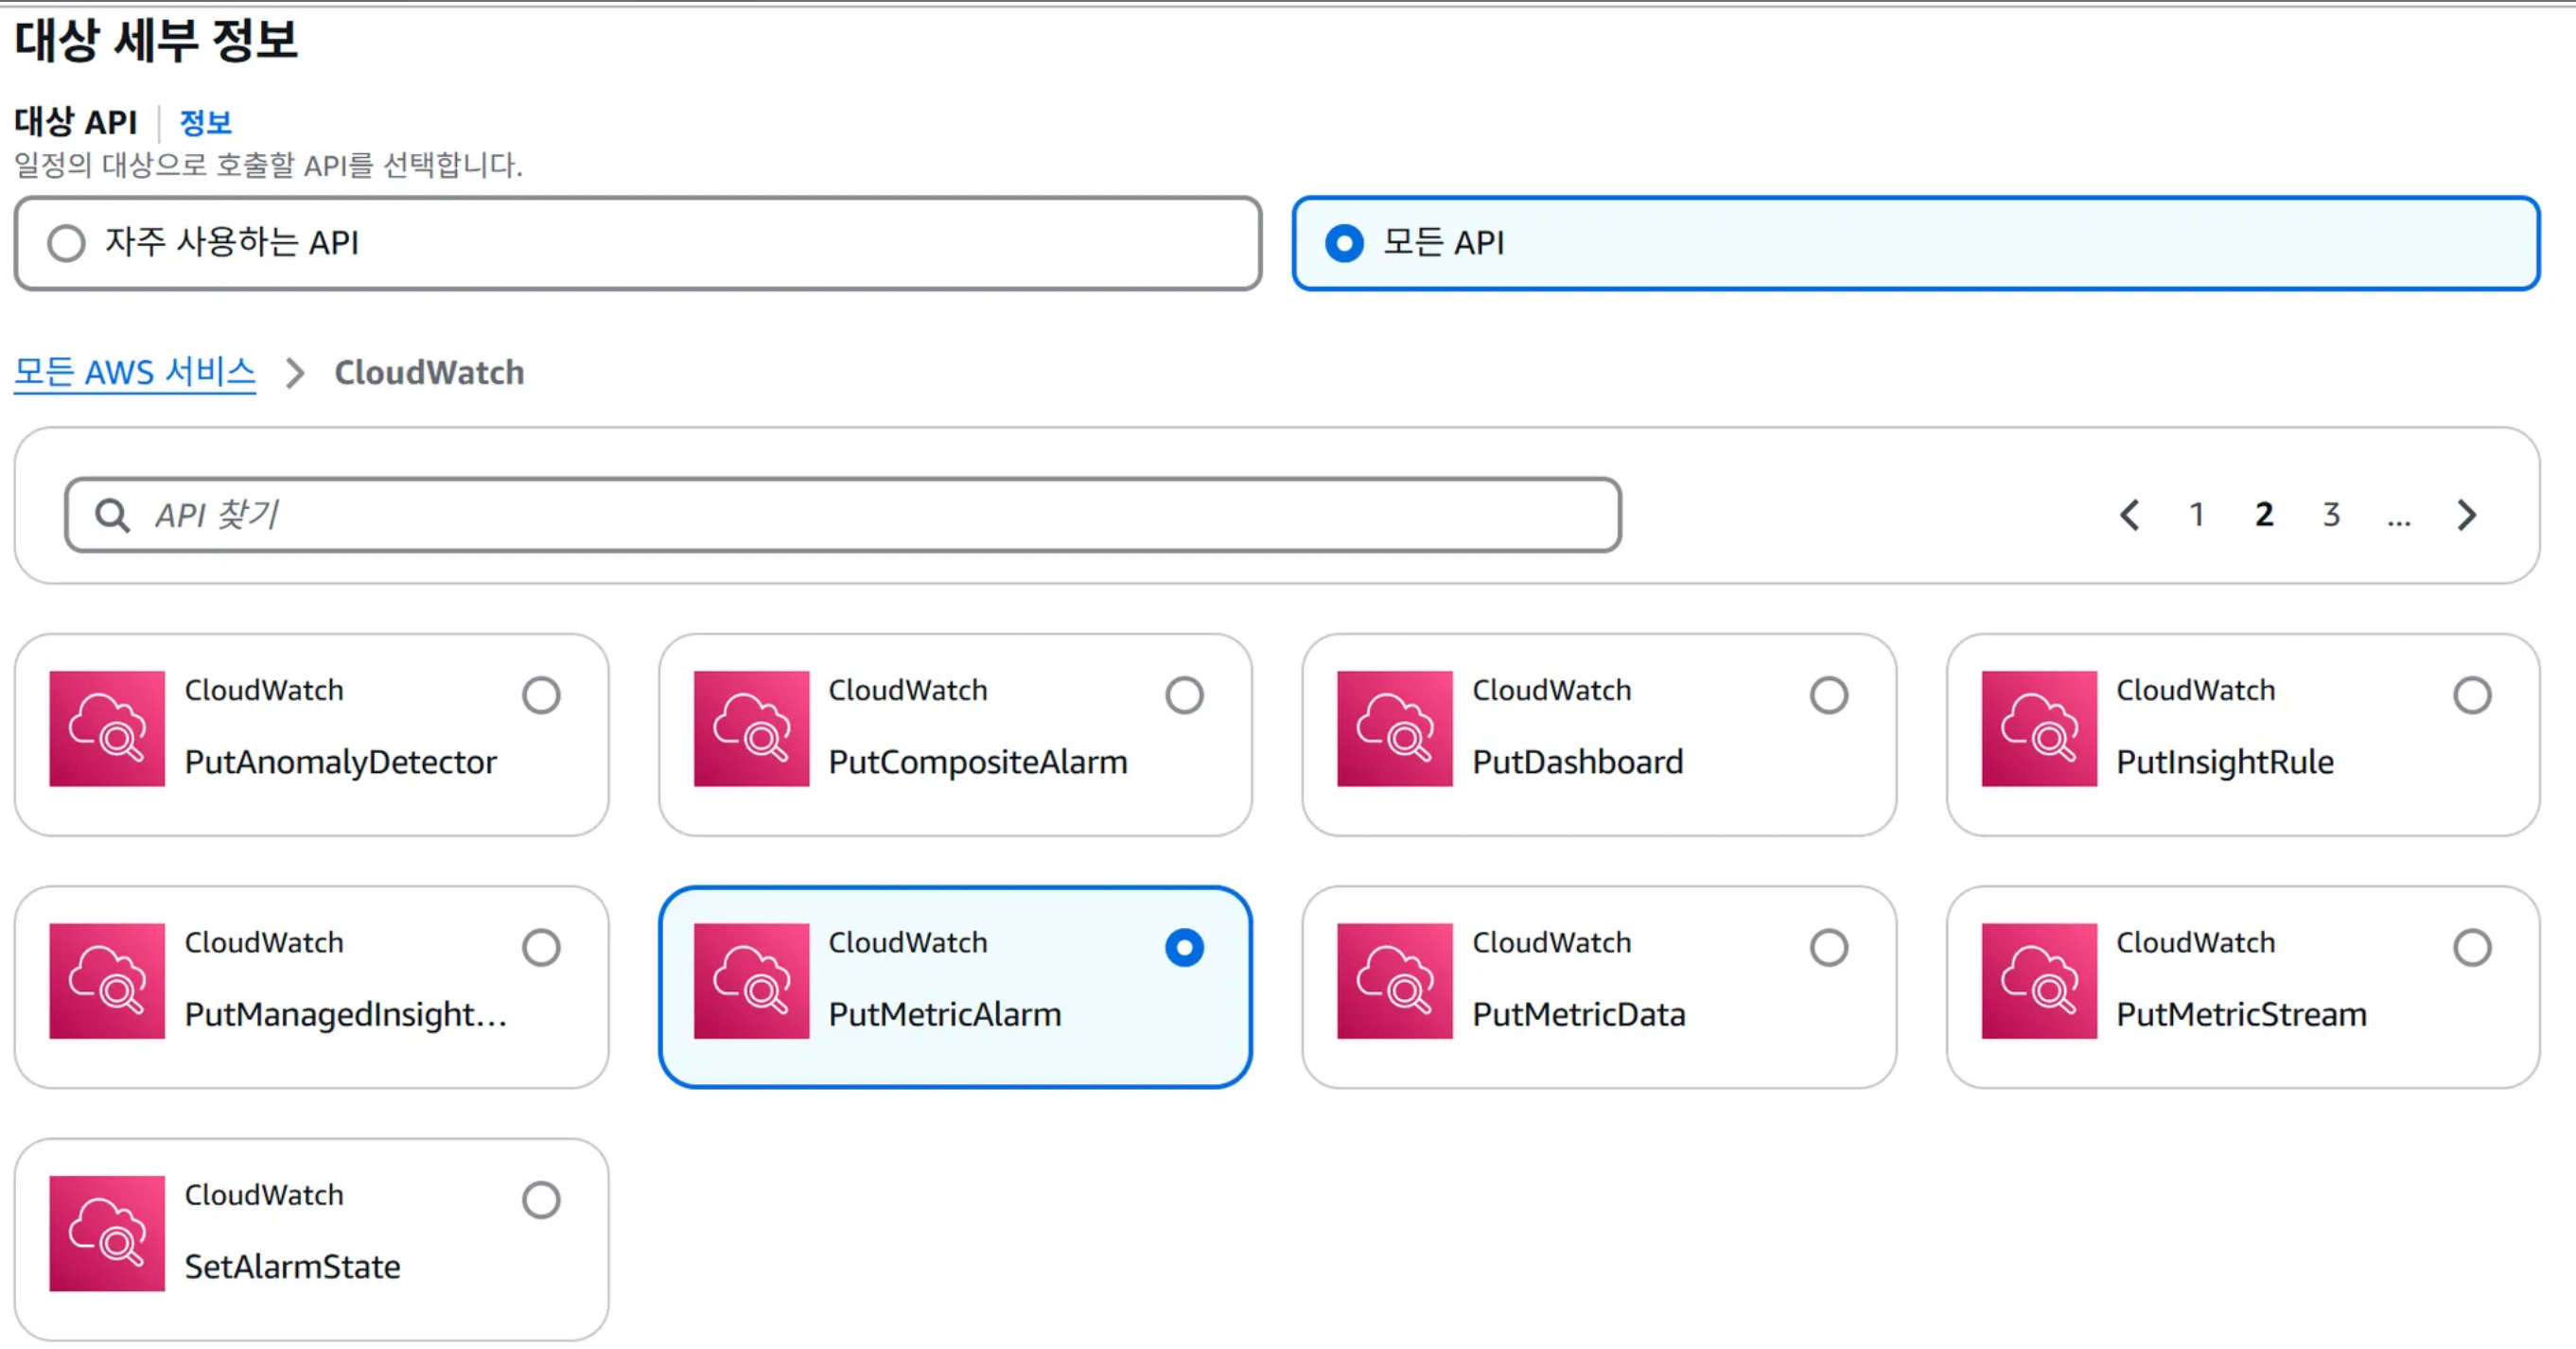Click the PutAnomalyDetector CloudWatch icon
2576x1349 pixels.
coord(107,728)
